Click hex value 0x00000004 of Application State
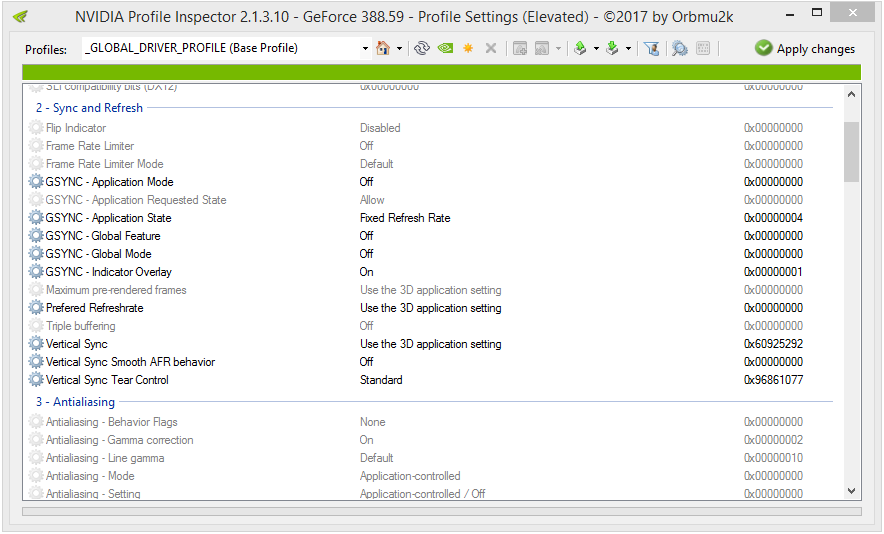The image size is (884, 534). (x=774, y=218)
